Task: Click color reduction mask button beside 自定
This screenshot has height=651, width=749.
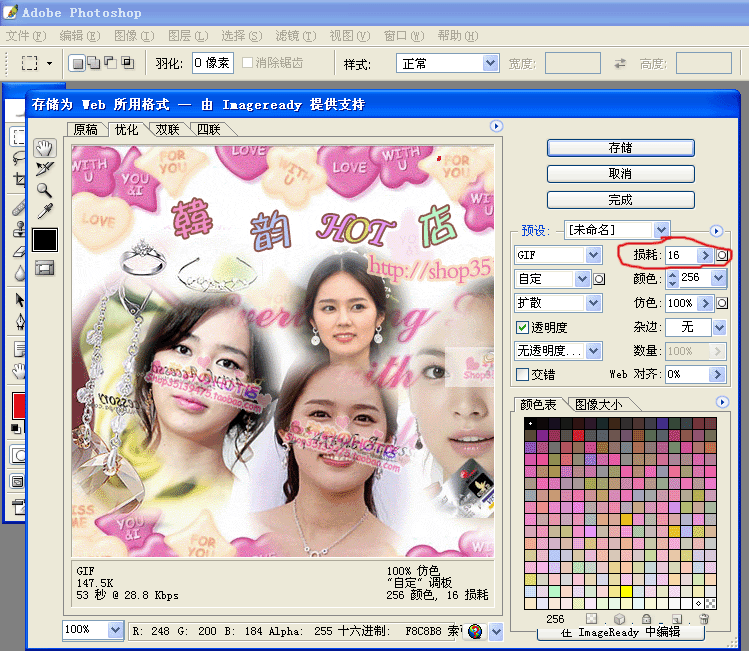Action: pyautogui.click(x=599, y=279)
